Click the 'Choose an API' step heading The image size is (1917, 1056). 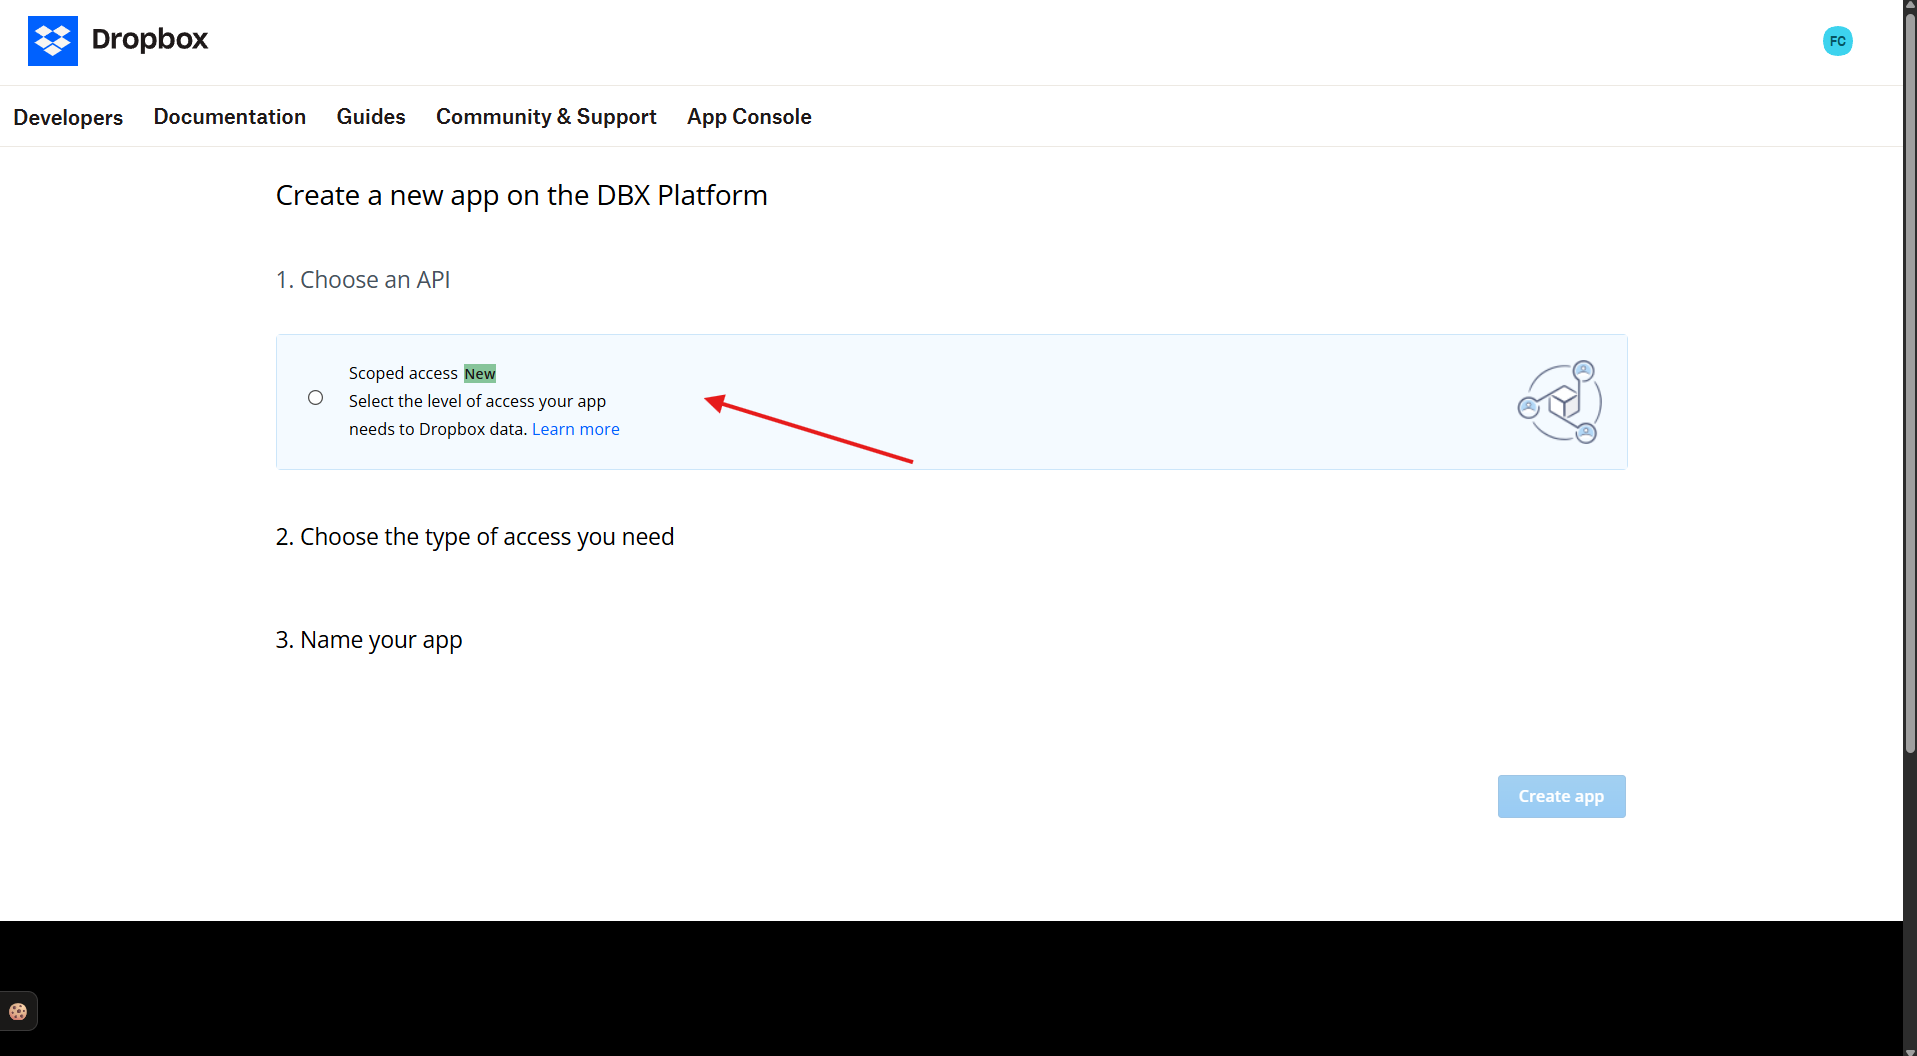363,280
